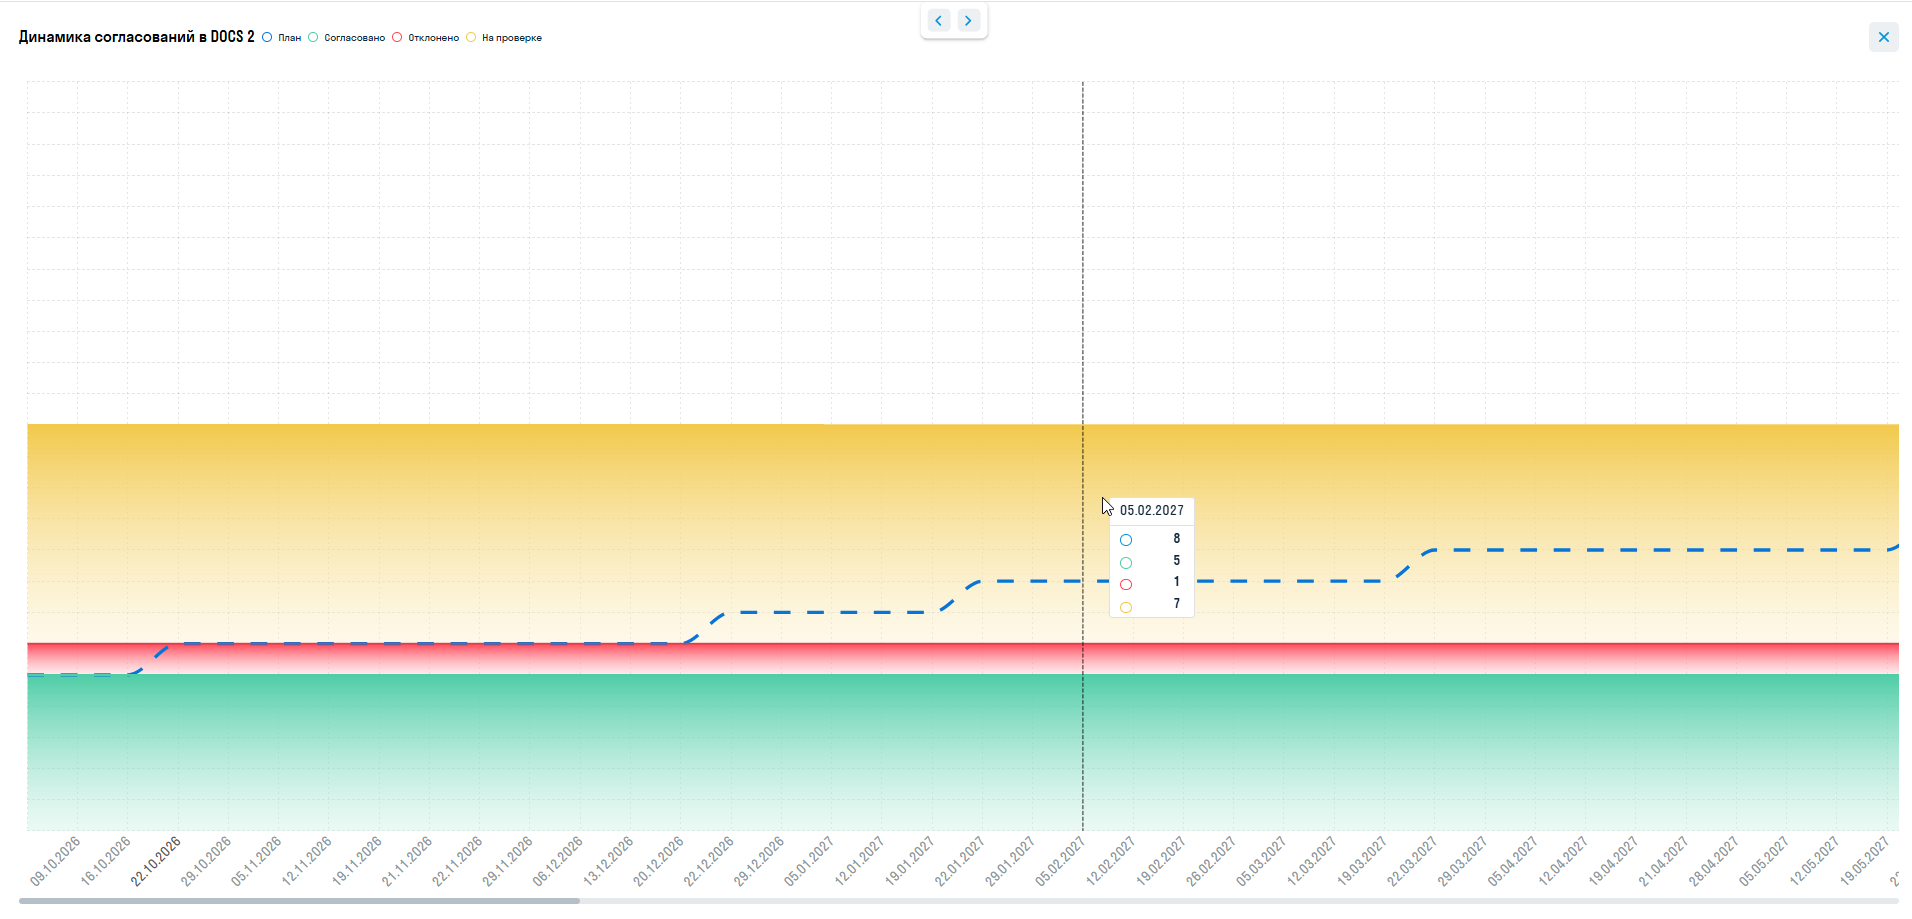Toggle the План series in the legend
Image resolution: width=1912 pixels, height=919 pixels.
click(x=281, y=38)
